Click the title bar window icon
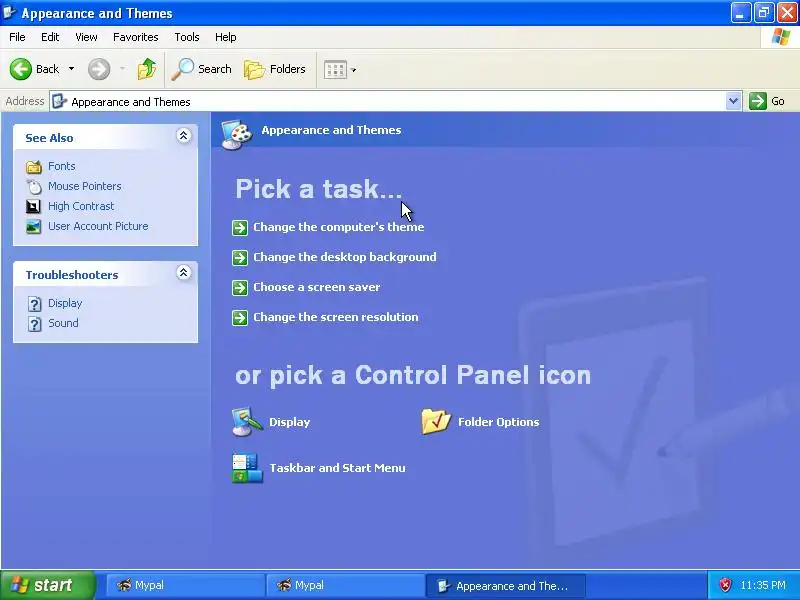Image resolution: width=800 pixels, height=600 pixels. point(9,13)
